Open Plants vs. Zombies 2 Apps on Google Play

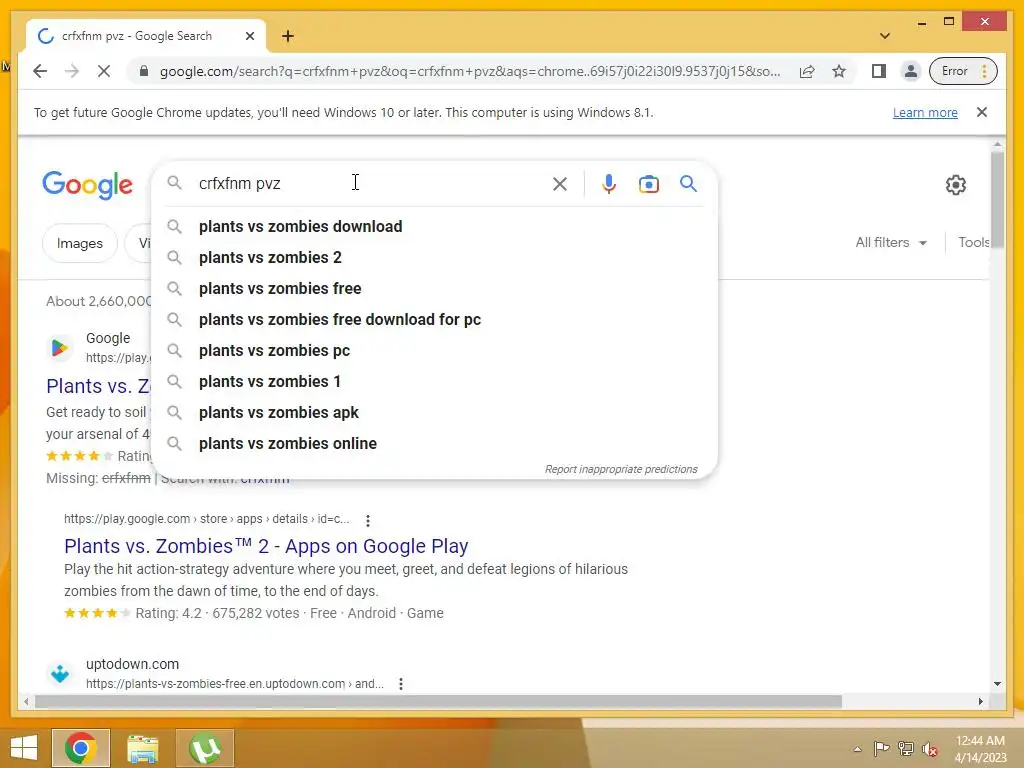[266, 545]
